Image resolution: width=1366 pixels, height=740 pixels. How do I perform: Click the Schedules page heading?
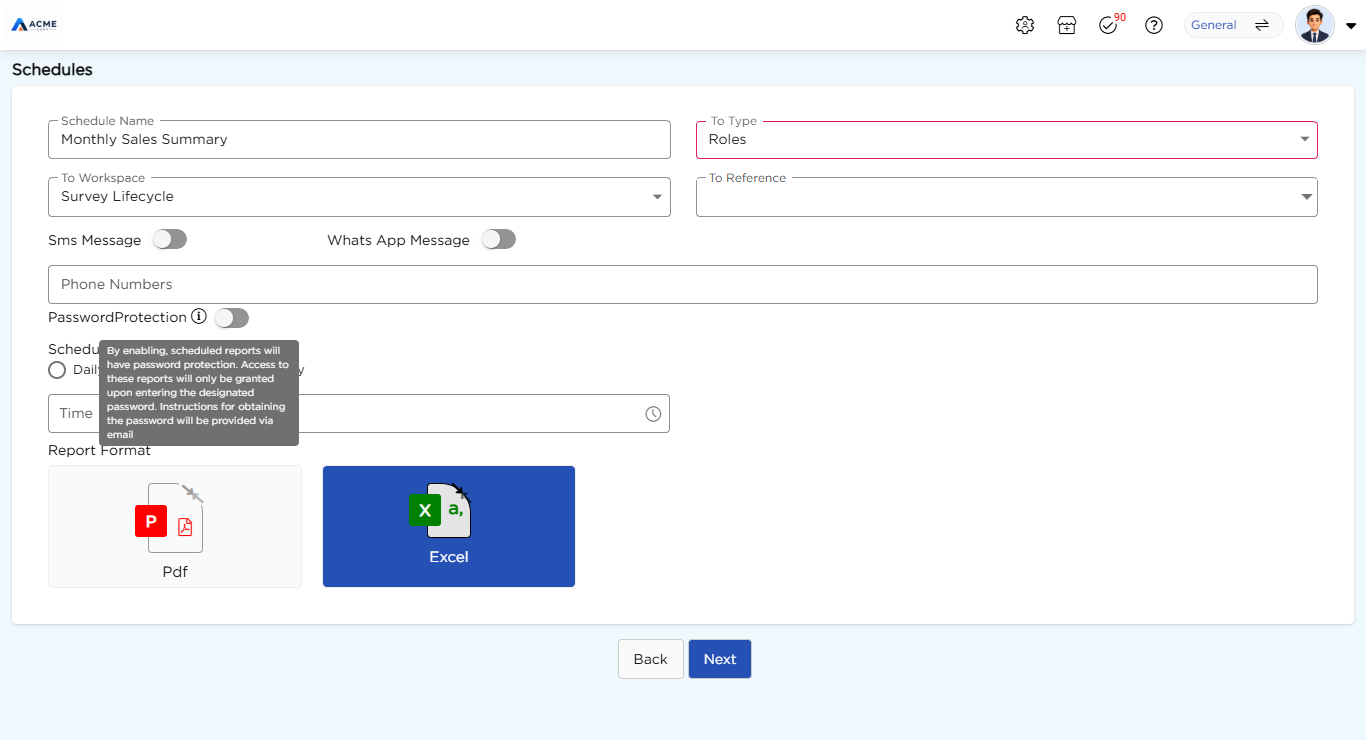click(x=52, y=70)
